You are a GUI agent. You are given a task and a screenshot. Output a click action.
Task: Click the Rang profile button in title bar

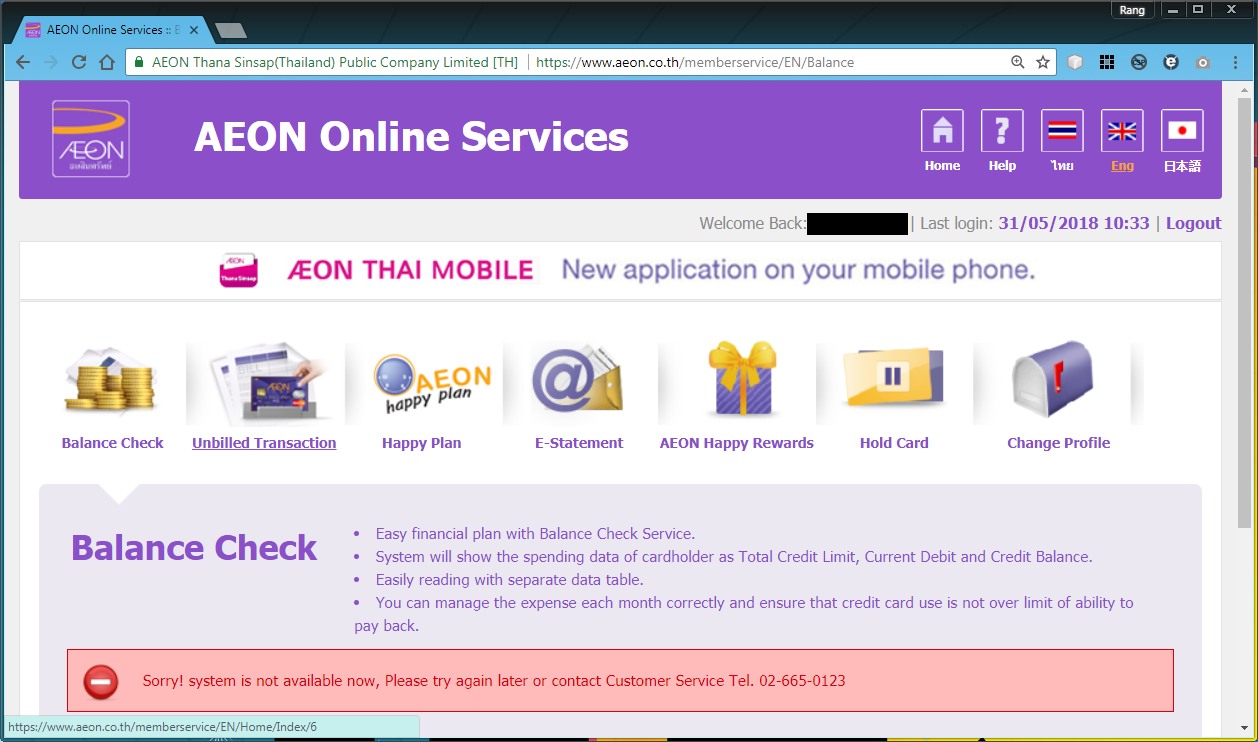tap(1132, 10)
